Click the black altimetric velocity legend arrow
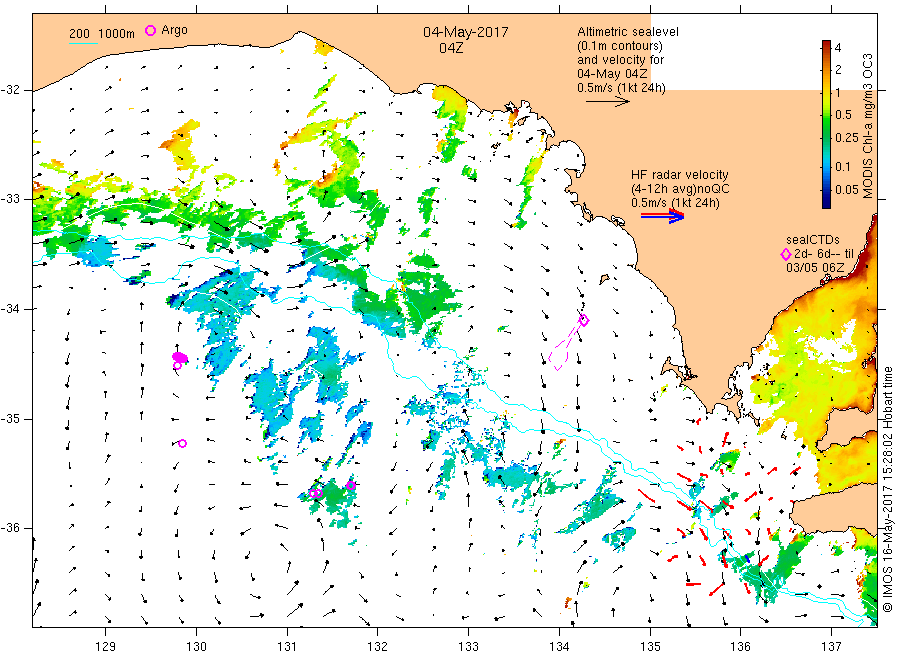900x660 pixels. 608,102
